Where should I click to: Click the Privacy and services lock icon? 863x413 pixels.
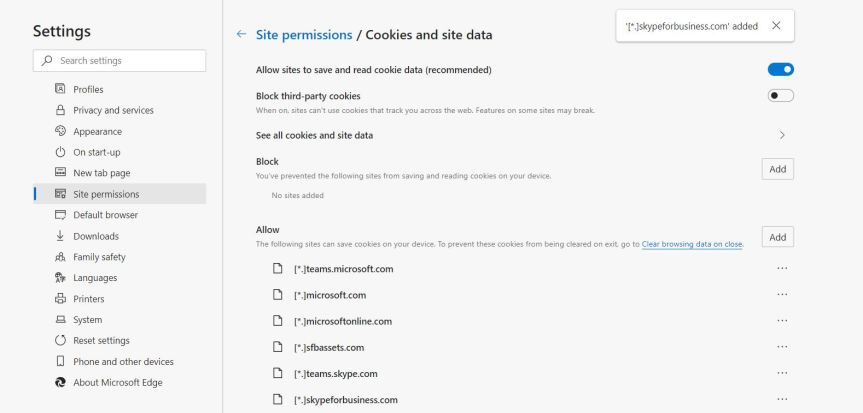[x=60, y=110]
